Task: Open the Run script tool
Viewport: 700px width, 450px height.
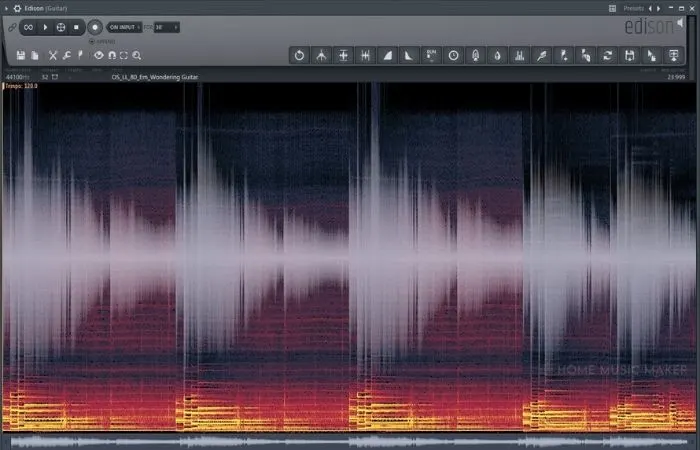Action: pos(431,55)
